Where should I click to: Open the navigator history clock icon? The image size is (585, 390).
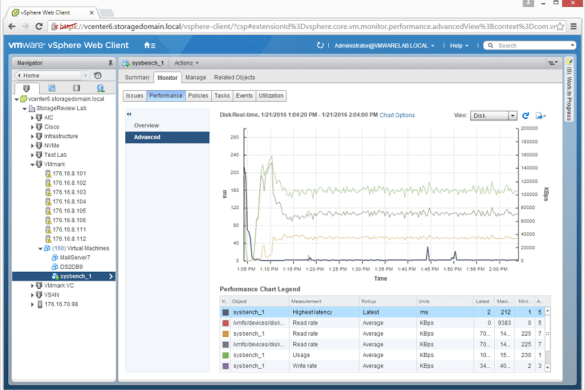coord(98,75)
